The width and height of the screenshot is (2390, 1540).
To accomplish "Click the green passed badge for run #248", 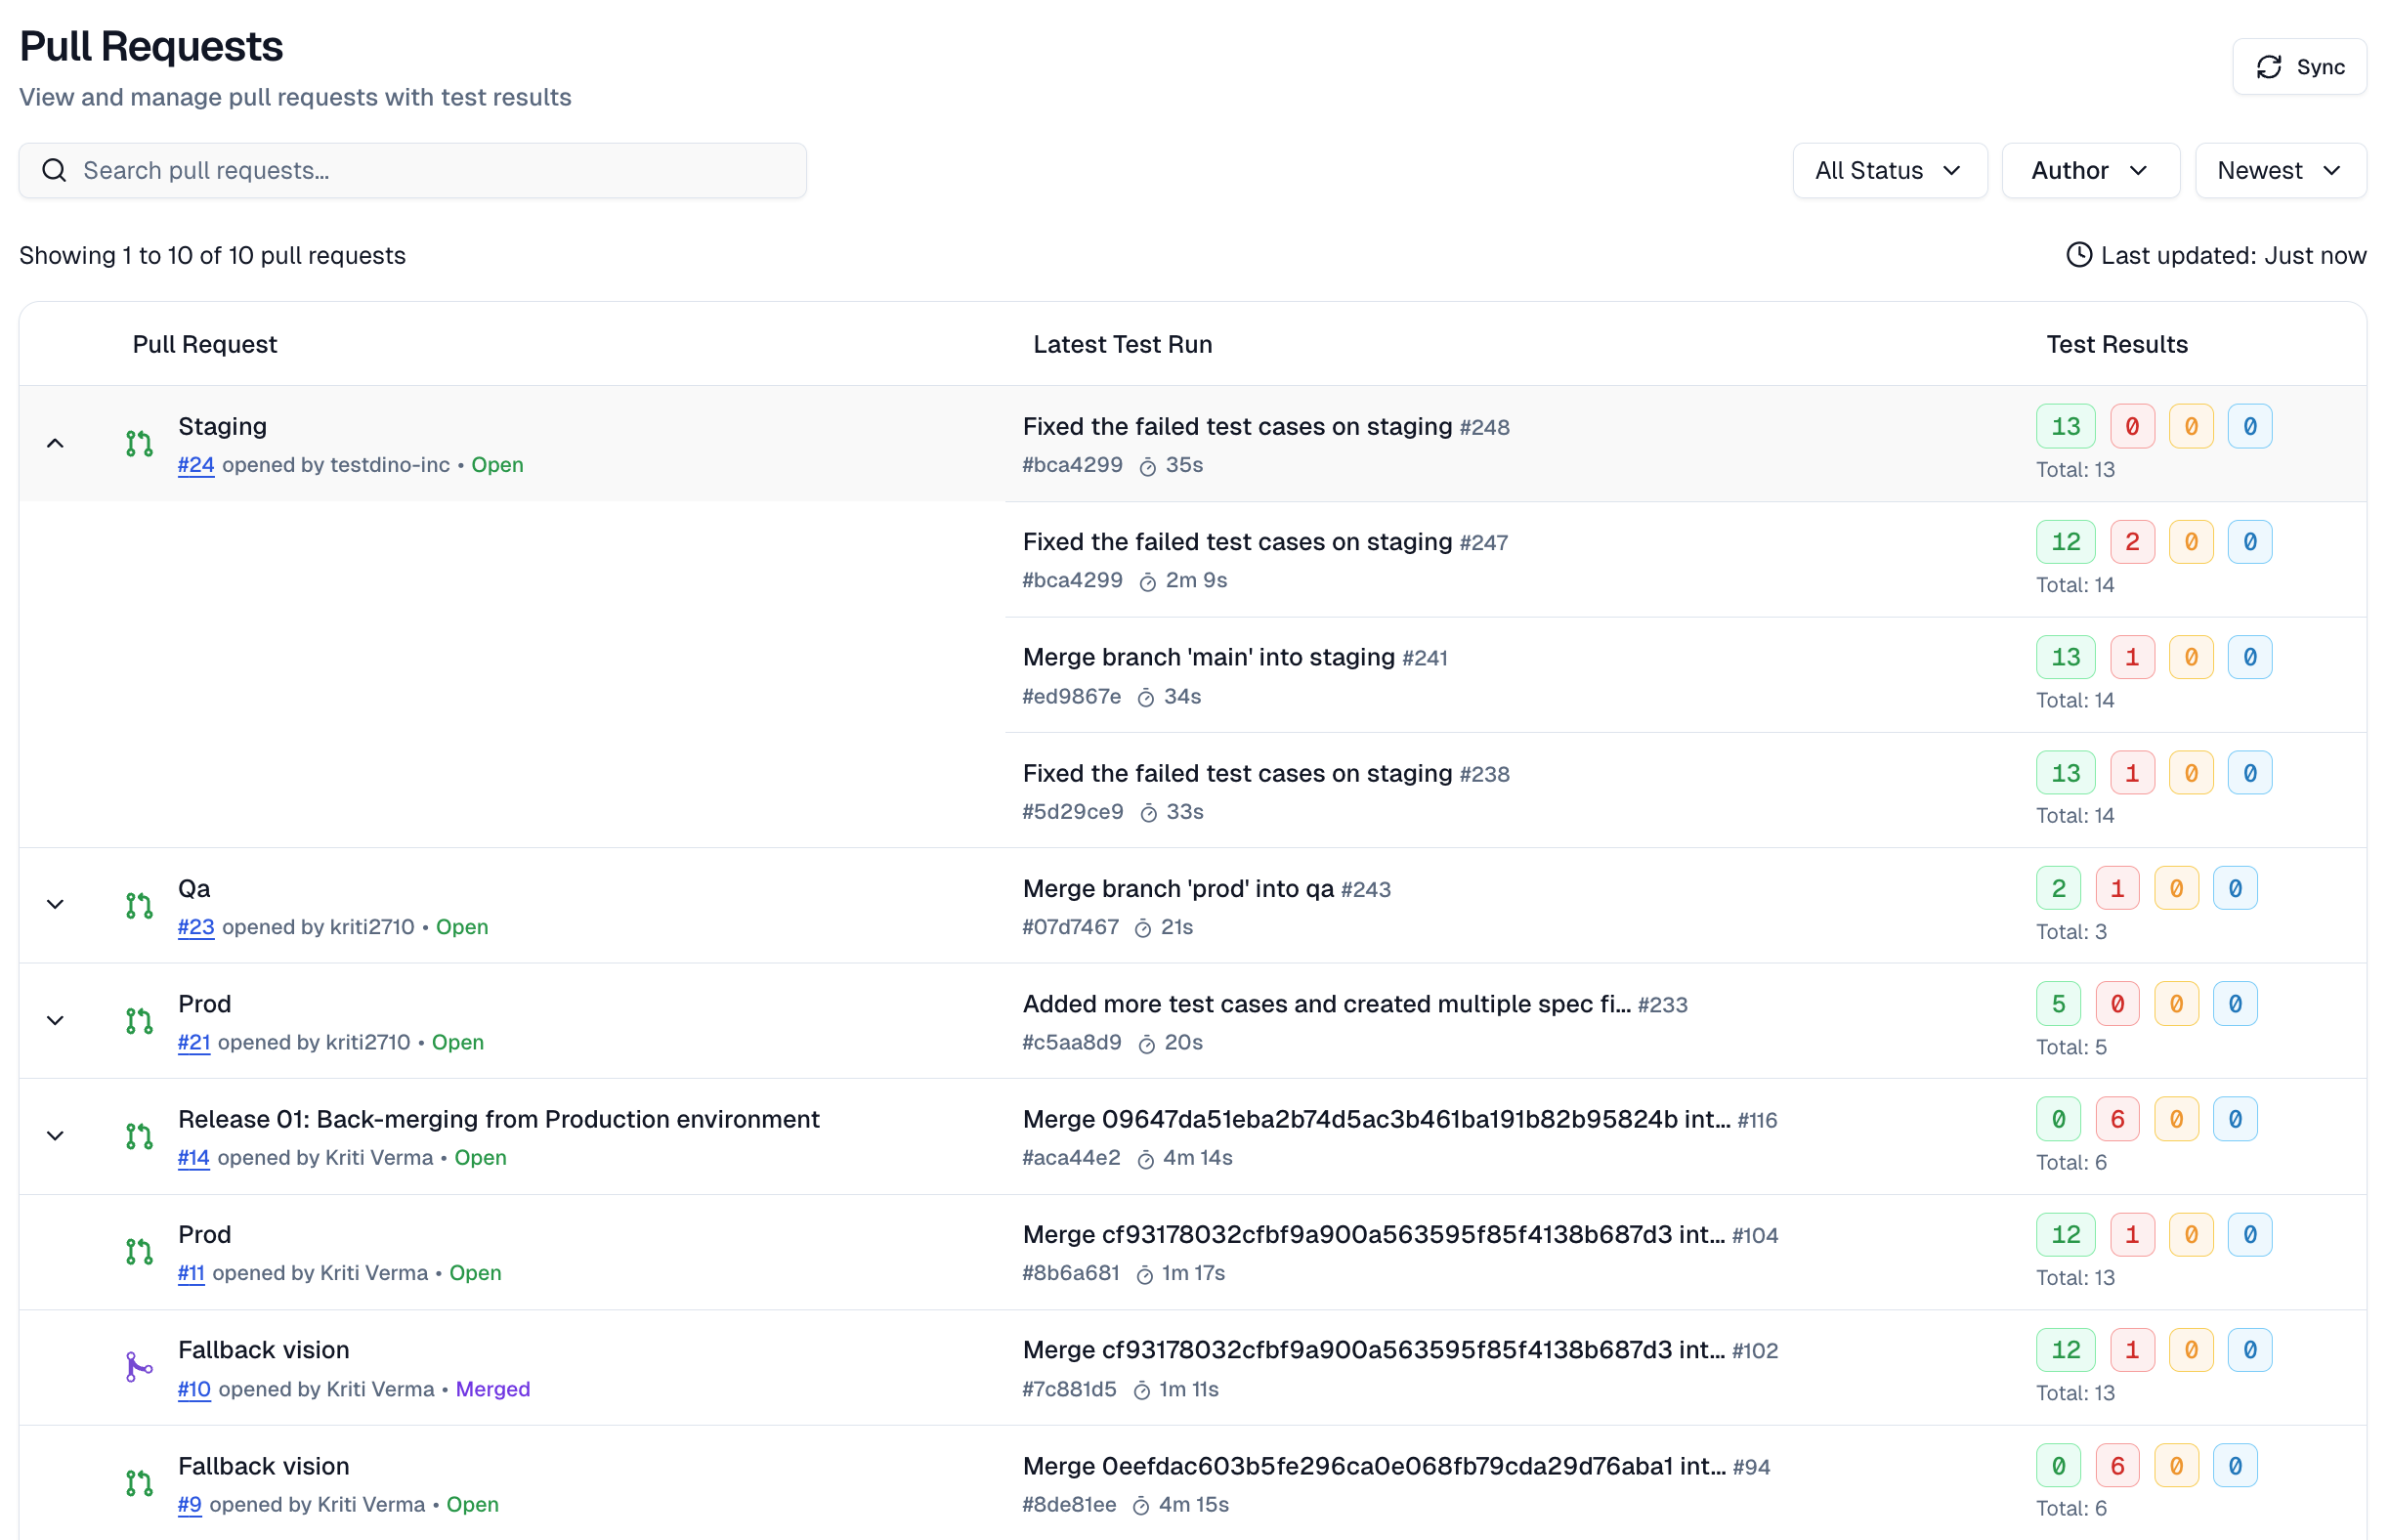I will tap(2064, 427).
